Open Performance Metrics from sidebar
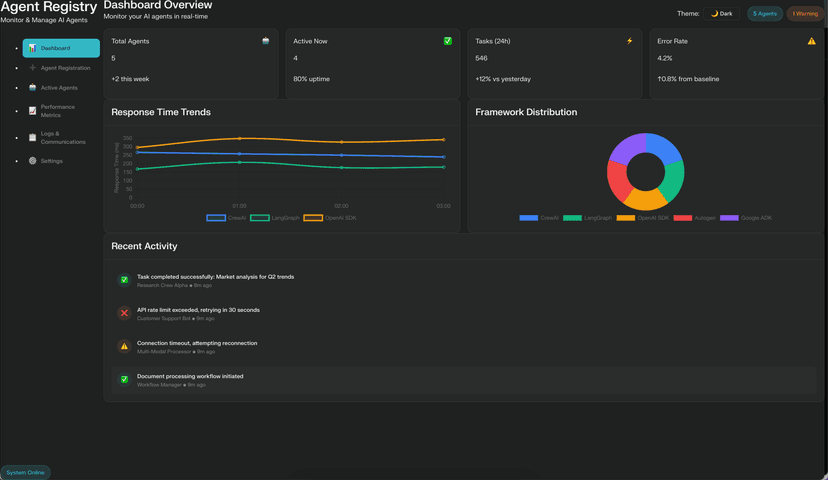This screenshot has height=480, width=828. 57,110
